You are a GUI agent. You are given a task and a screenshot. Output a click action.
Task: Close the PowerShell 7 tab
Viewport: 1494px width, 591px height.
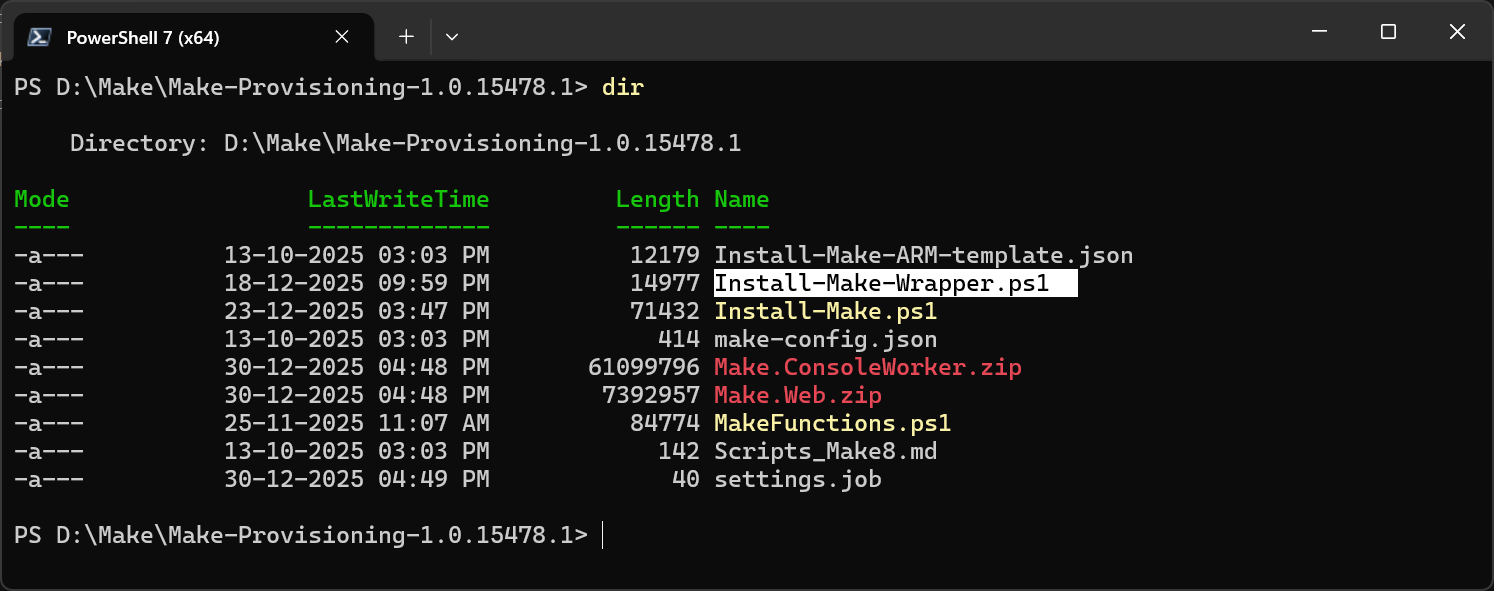[341, 36]
